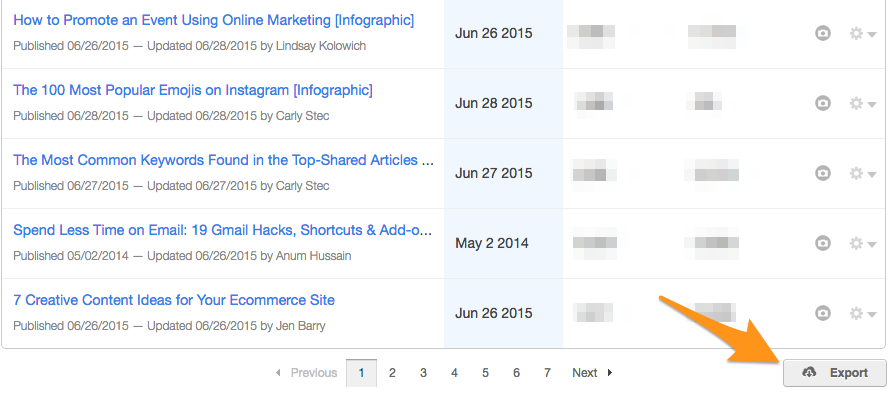This screenshot has width=893, height=395.
Task: Open gear menu for 7 Creative Content Ideas post
Action: coord(862,314)
